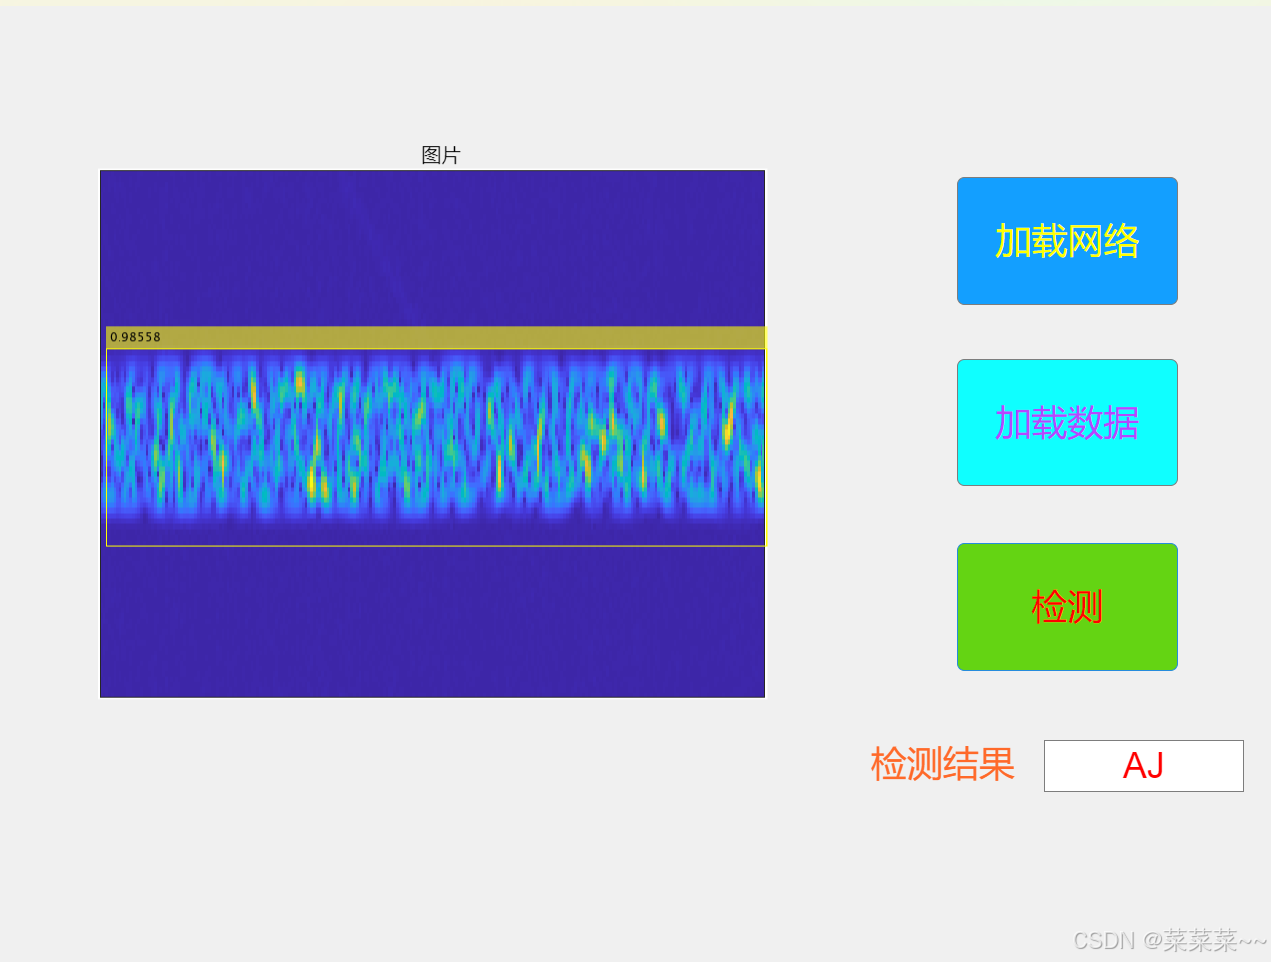Click the 检测结果 label
This screenshot has height=962, width=1271.
(942, 764)
